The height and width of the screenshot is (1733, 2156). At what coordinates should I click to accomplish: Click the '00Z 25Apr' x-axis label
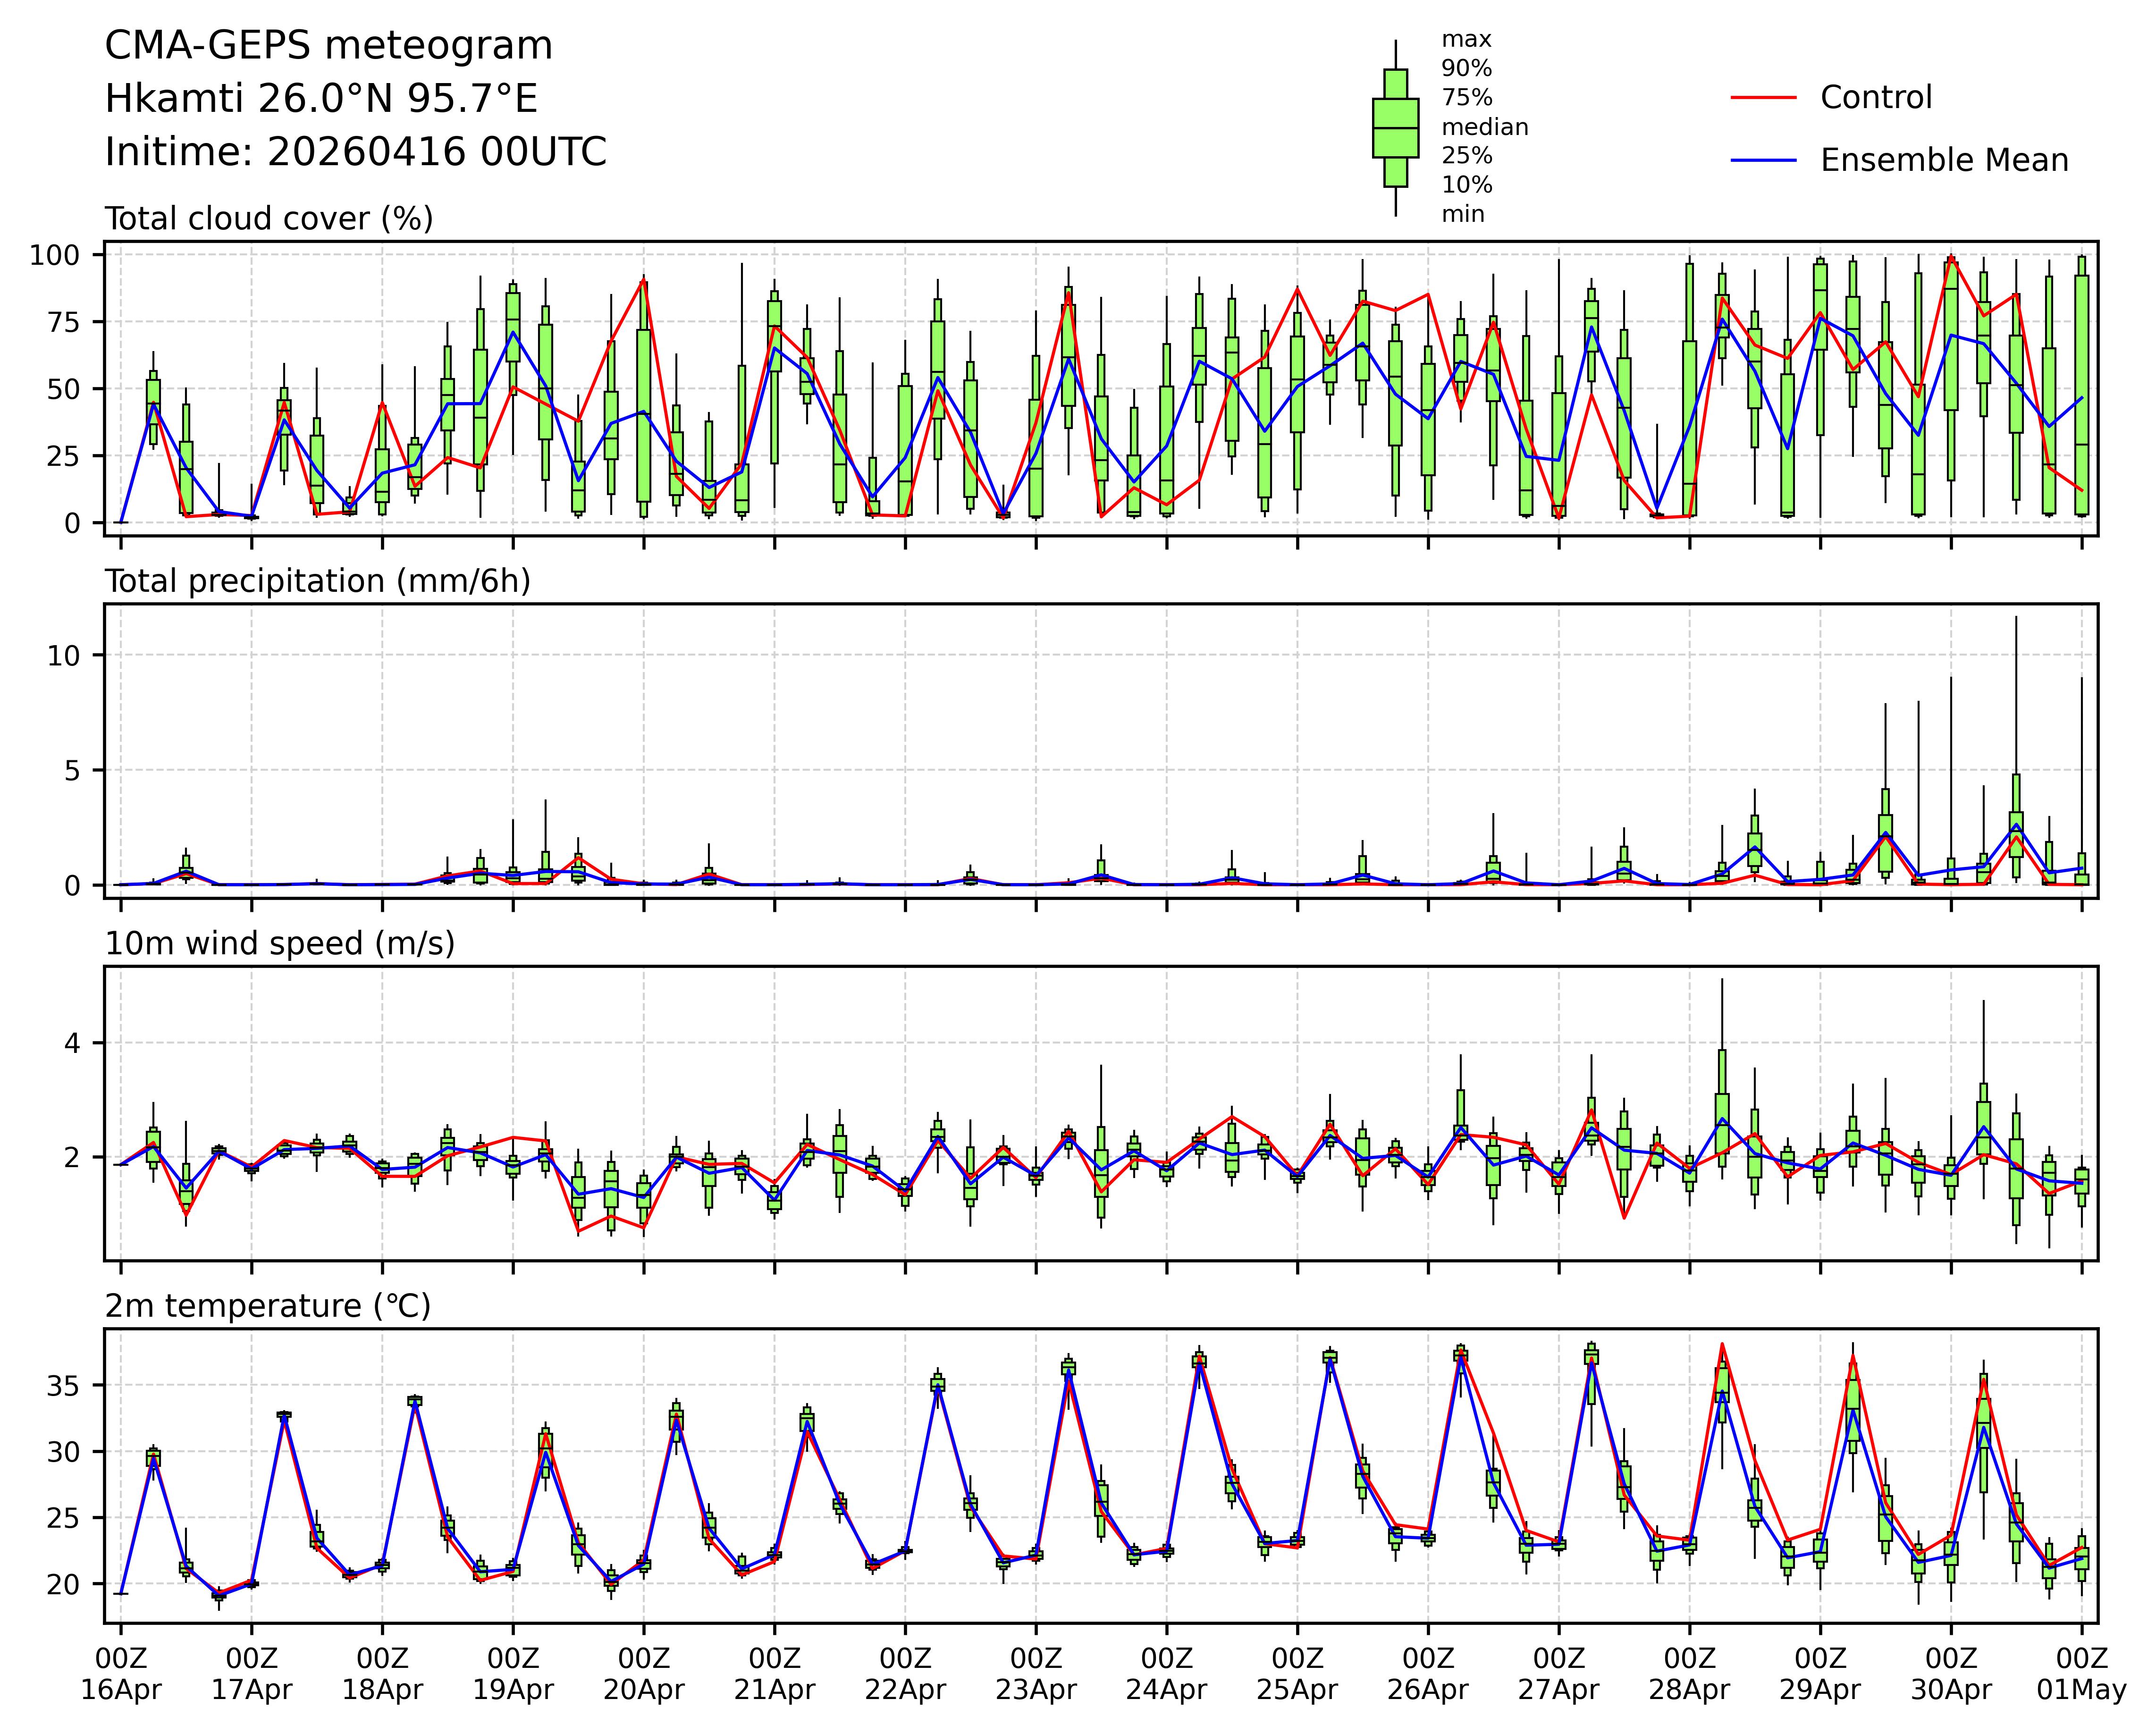(1297, 1674)
